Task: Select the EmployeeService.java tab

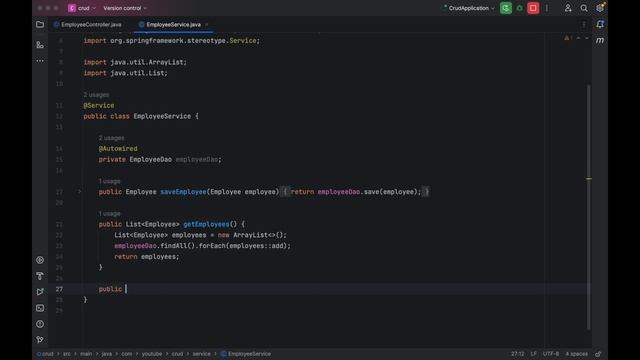Action: (x=173, y=24)
